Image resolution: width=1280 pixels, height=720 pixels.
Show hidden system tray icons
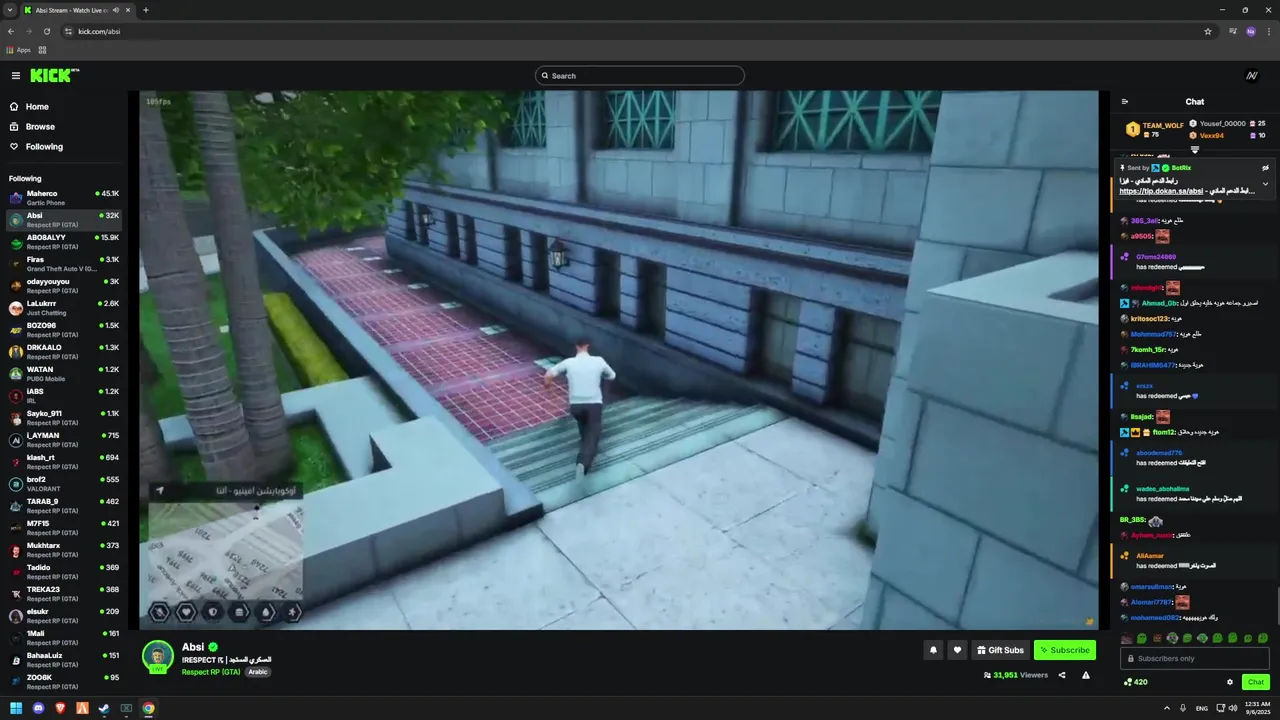[1166, 708]
